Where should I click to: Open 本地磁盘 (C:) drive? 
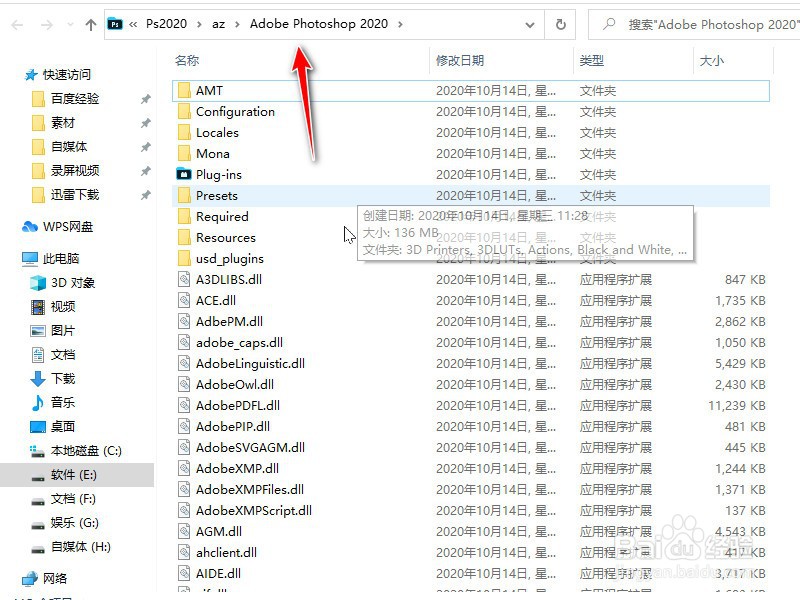(x=86, y=451)
